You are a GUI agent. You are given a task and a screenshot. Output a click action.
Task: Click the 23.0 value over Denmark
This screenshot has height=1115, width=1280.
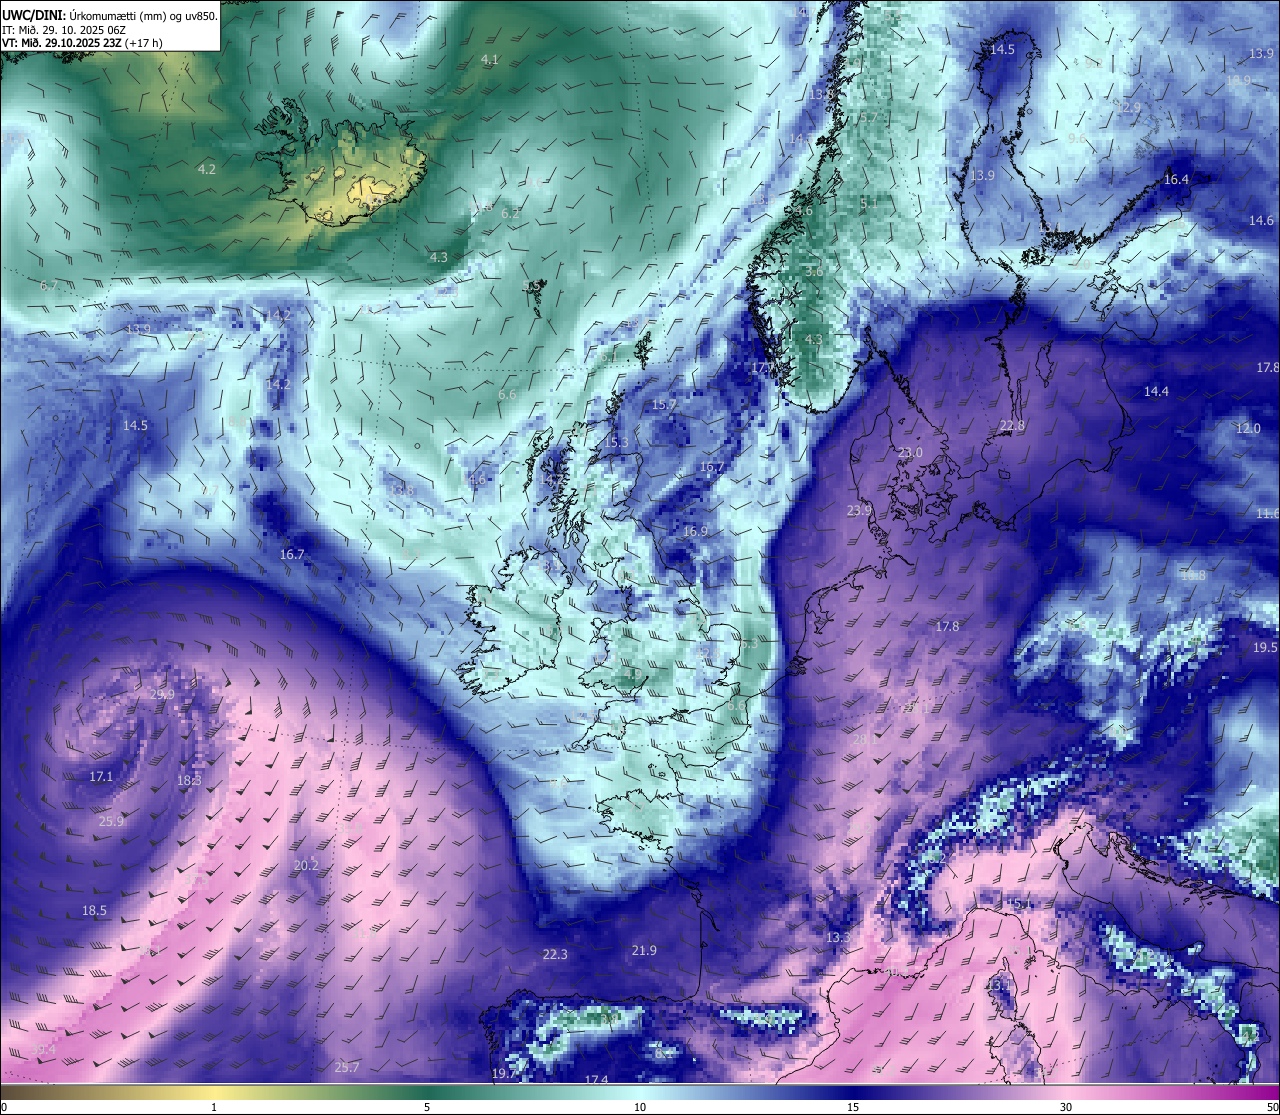pos(910,453)
